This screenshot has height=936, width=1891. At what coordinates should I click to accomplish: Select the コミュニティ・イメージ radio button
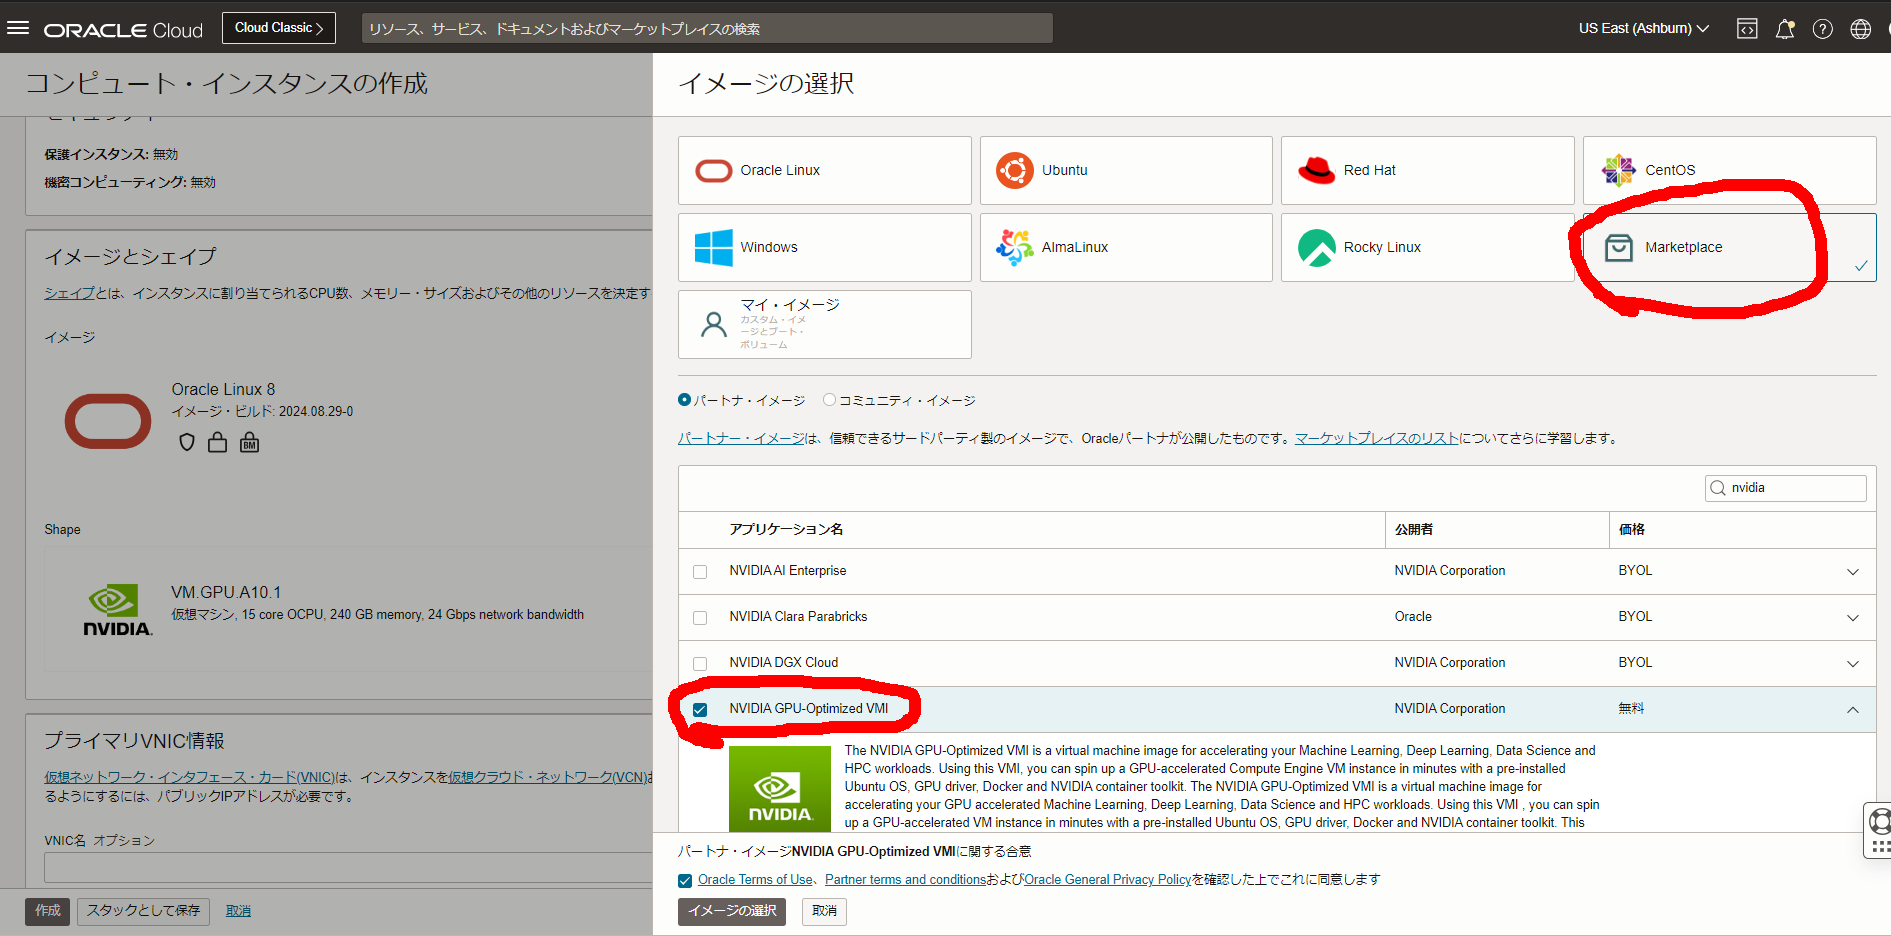click(x=829, y=400)
